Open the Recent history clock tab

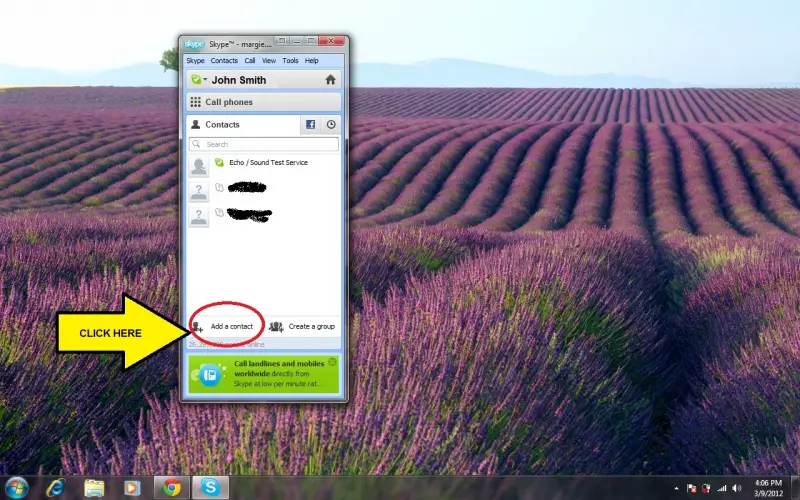point(331,124)
